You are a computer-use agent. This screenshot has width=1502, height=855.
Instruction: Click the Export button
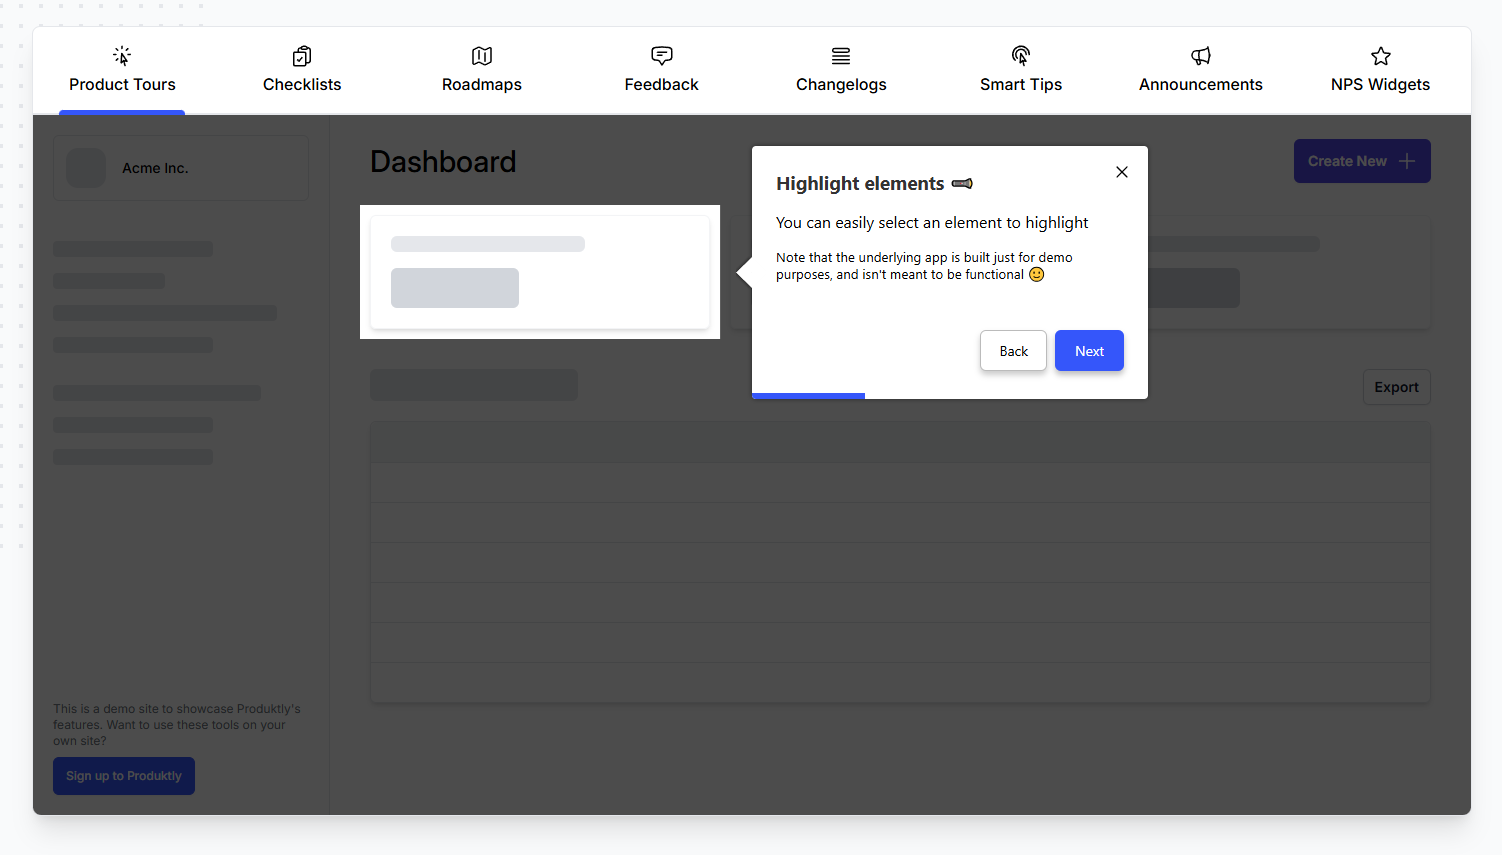(x=1396, y=386)
